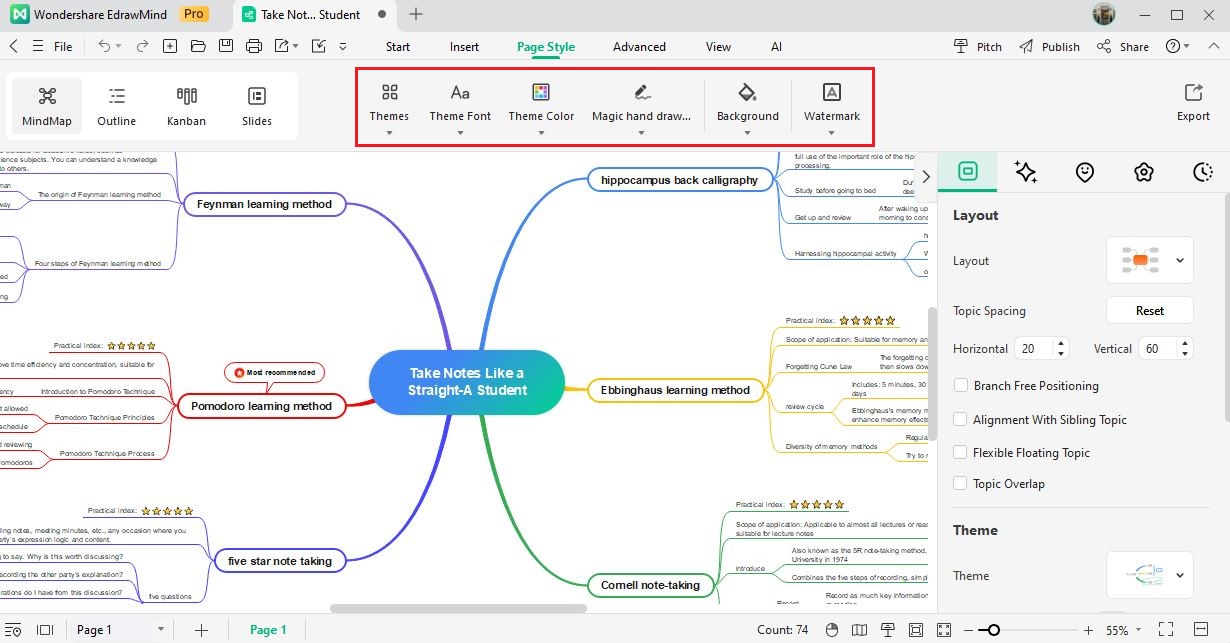This screenshot has height=643, width=1230.
Task: Switch to Kanban view mode
Action: pyautogui.click(x=186, y=106)
